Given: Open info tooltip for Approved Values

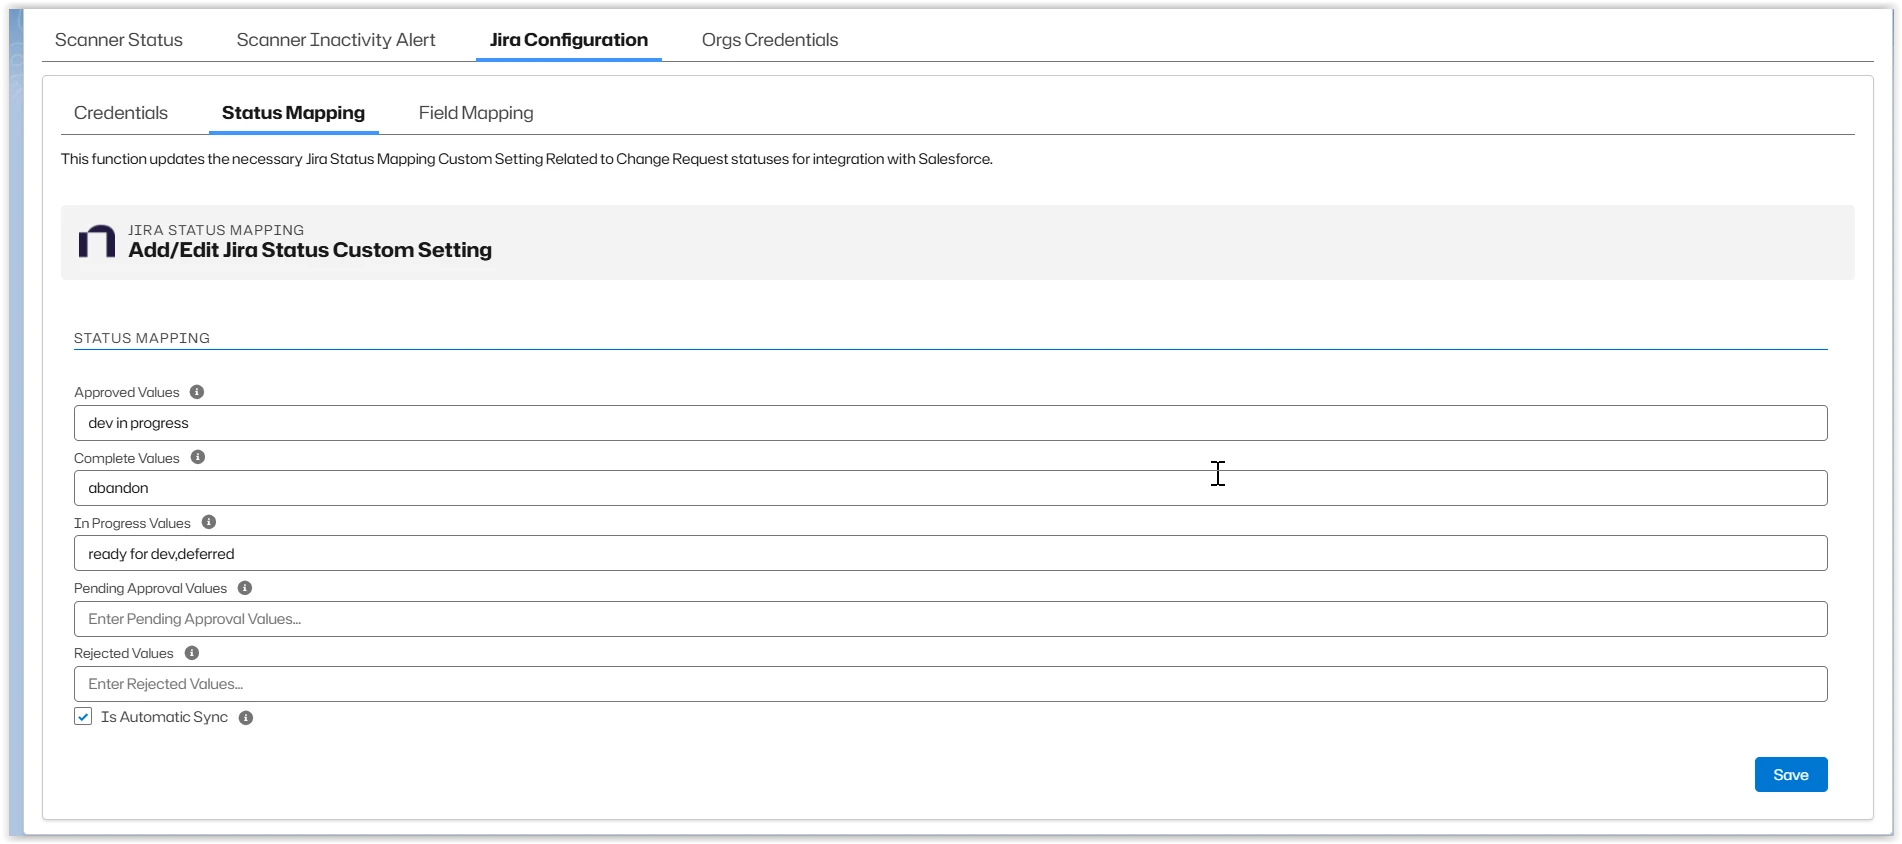Looking at the screenshot, I should coord(197,392).
